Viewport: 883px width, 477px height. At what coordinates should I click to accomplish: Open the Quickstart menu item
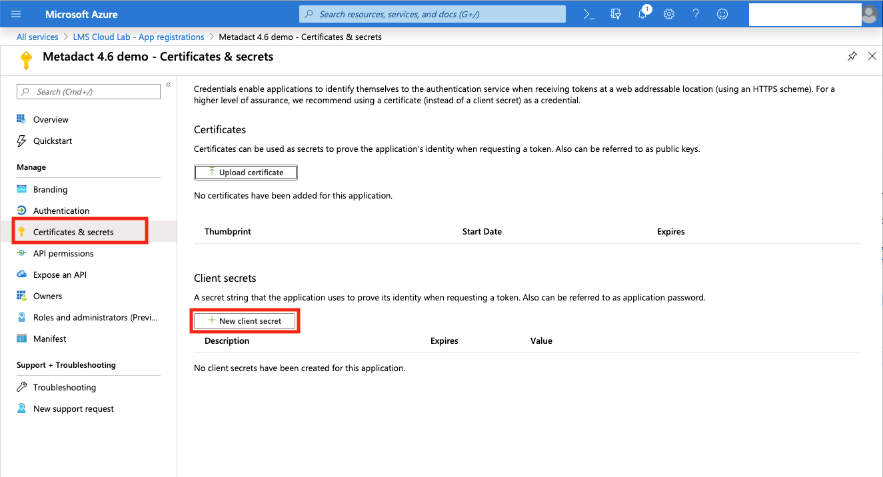(x=52, y=141)
